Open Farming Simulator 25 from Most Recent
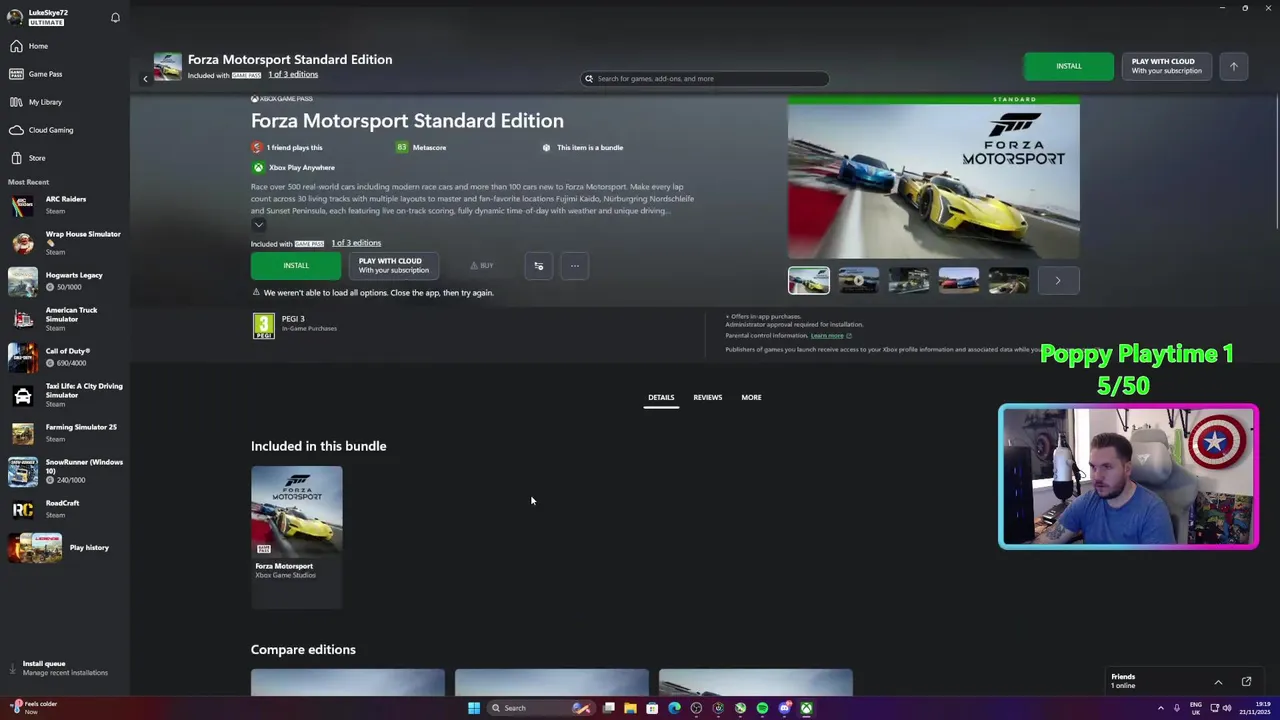1280x720 pixels. coord(64,433)
